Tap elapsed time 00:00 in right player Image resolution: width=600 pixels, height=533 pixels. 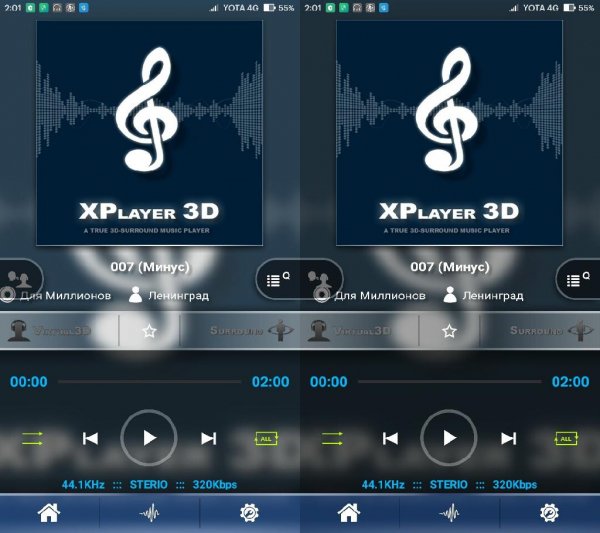point(329,381)
